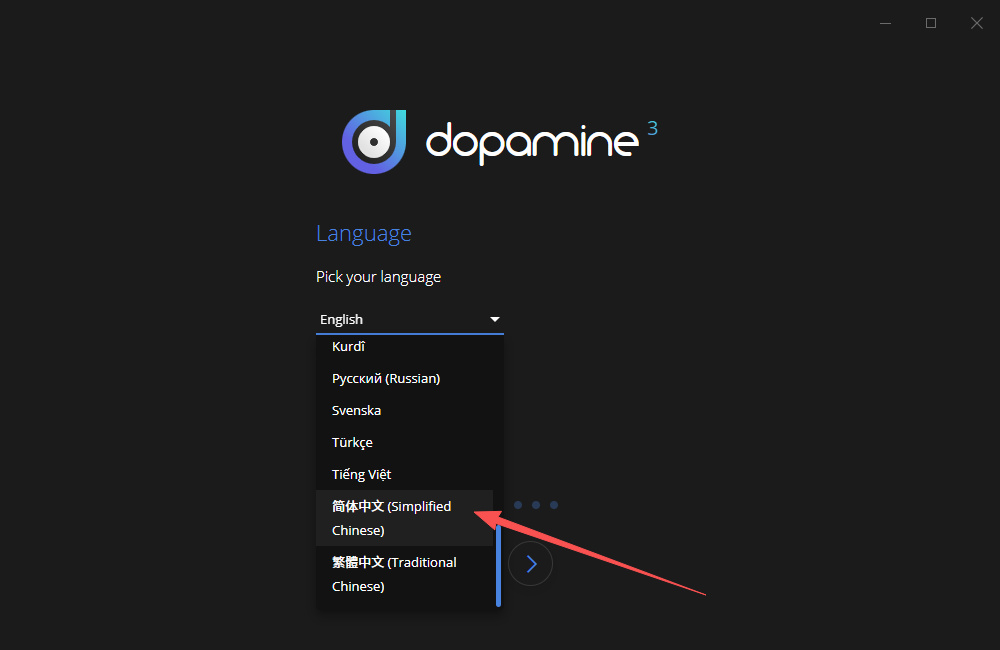Open the English language dropdown
Viewport: 1000px width, 650px height.
click(409, 319)
